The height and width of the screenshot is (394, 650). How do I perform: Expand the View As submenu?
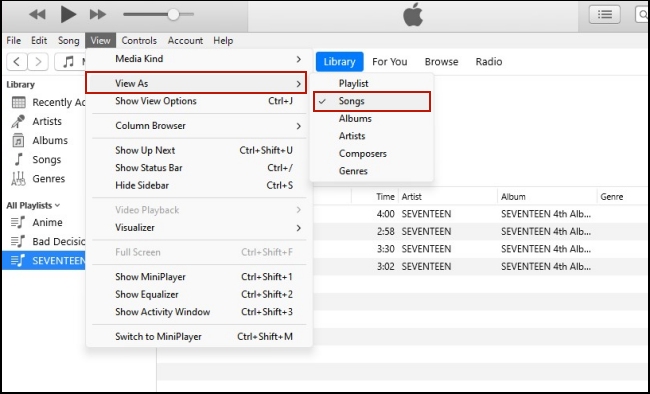click(x=196, y=83)
